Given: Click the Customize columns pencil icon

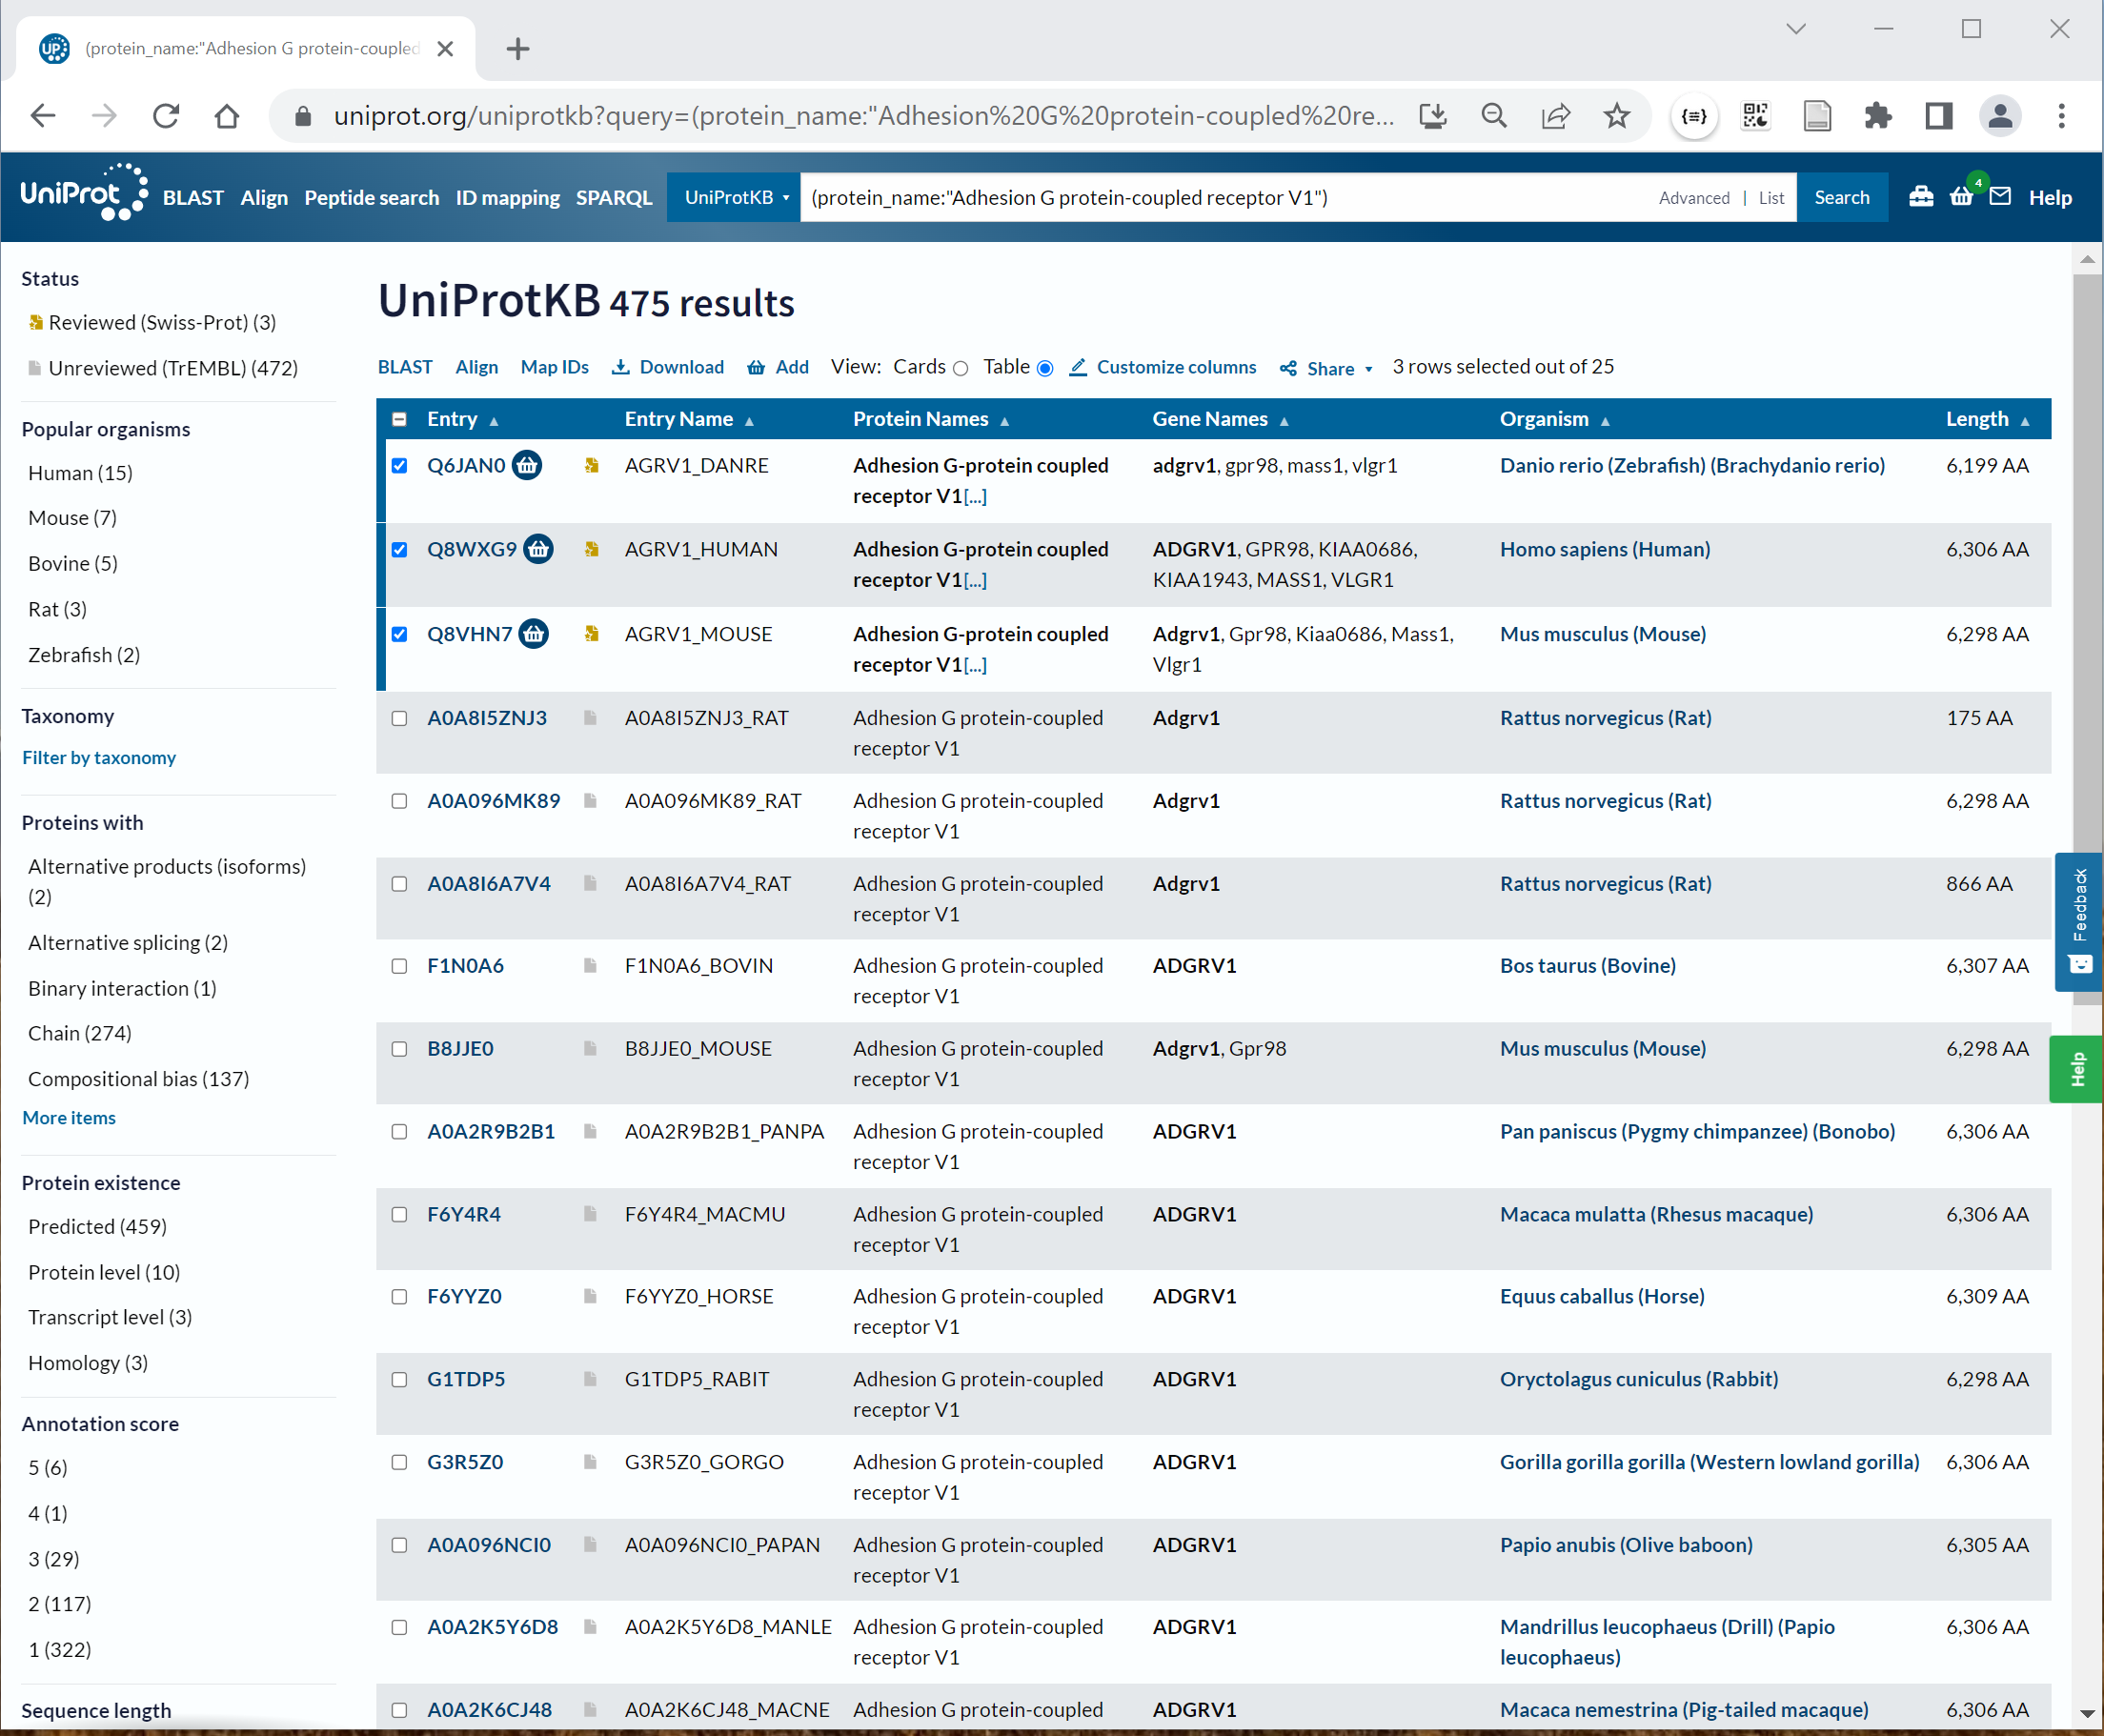Looking at the screenshot, I should (1077, 367).
